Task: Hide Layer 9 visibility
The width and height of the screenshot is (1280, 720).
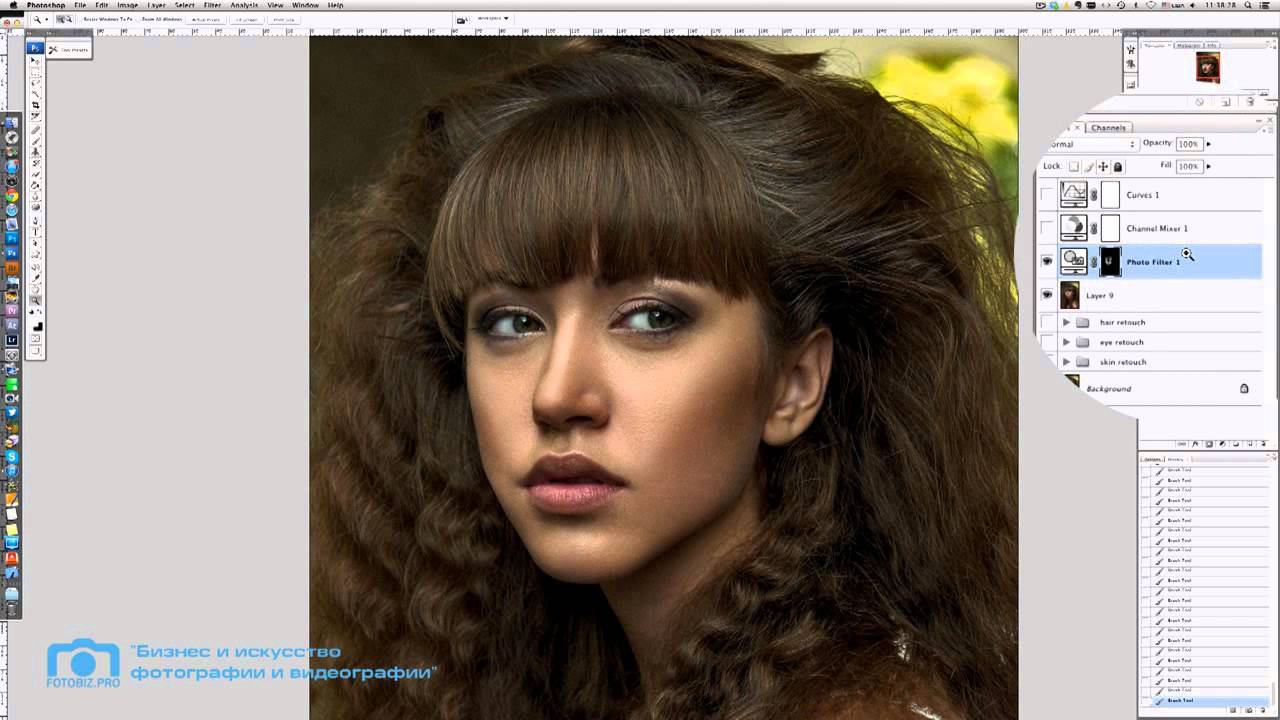Action: click(1047, 296)
